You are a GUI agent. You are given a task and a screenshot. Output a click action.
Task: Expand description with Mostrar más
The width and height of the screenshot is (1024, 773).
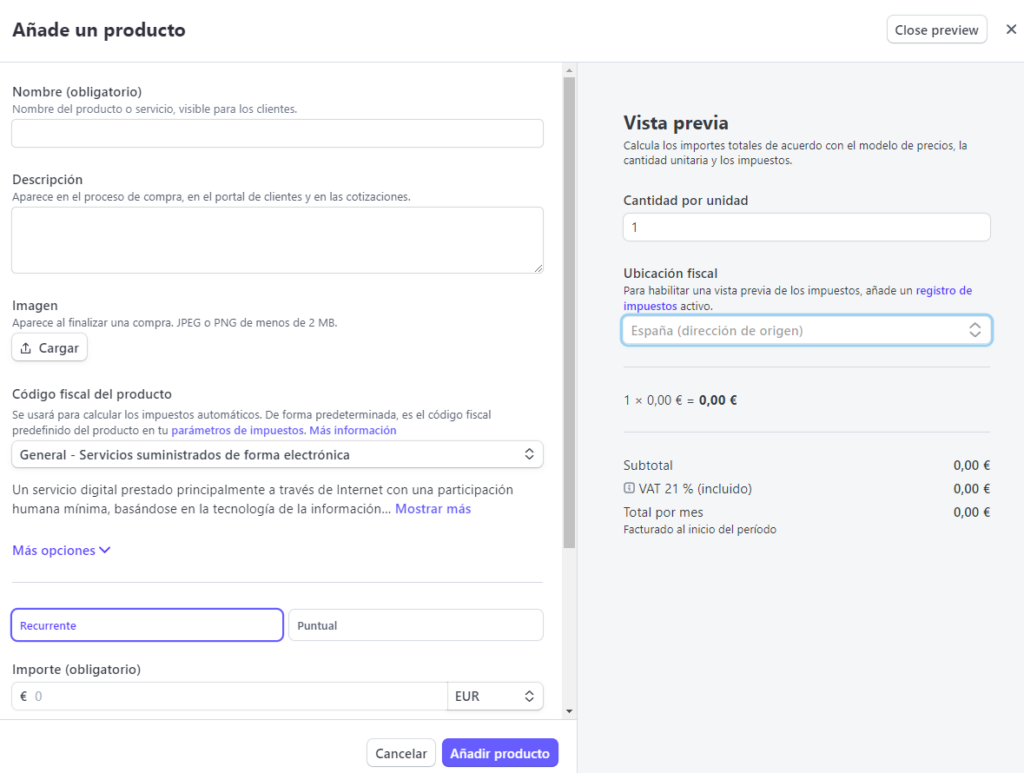click(432, 509)
